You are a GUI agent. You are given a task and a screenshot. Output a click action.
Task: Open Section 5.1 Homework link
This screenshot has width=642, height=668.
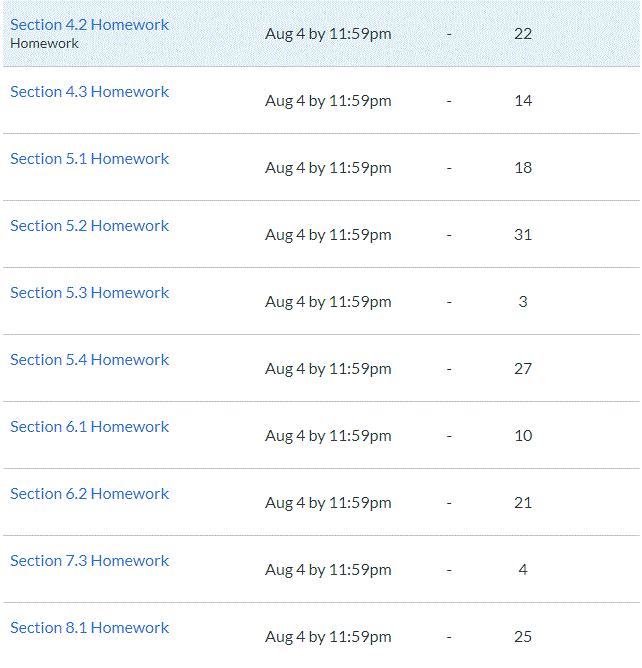[x=89, y=158]
